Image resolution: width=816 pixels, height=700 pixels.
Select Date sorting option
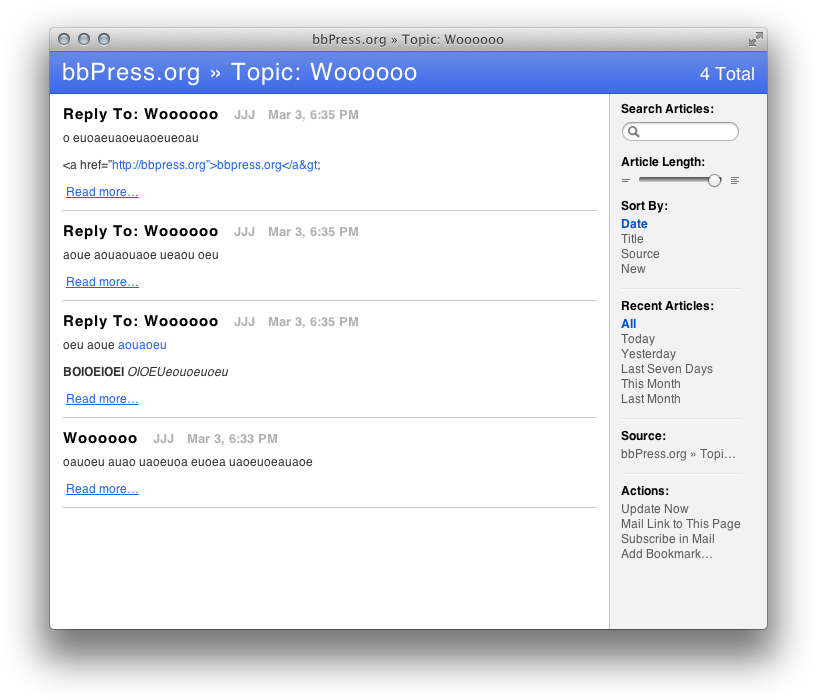[x=634, y=224]
